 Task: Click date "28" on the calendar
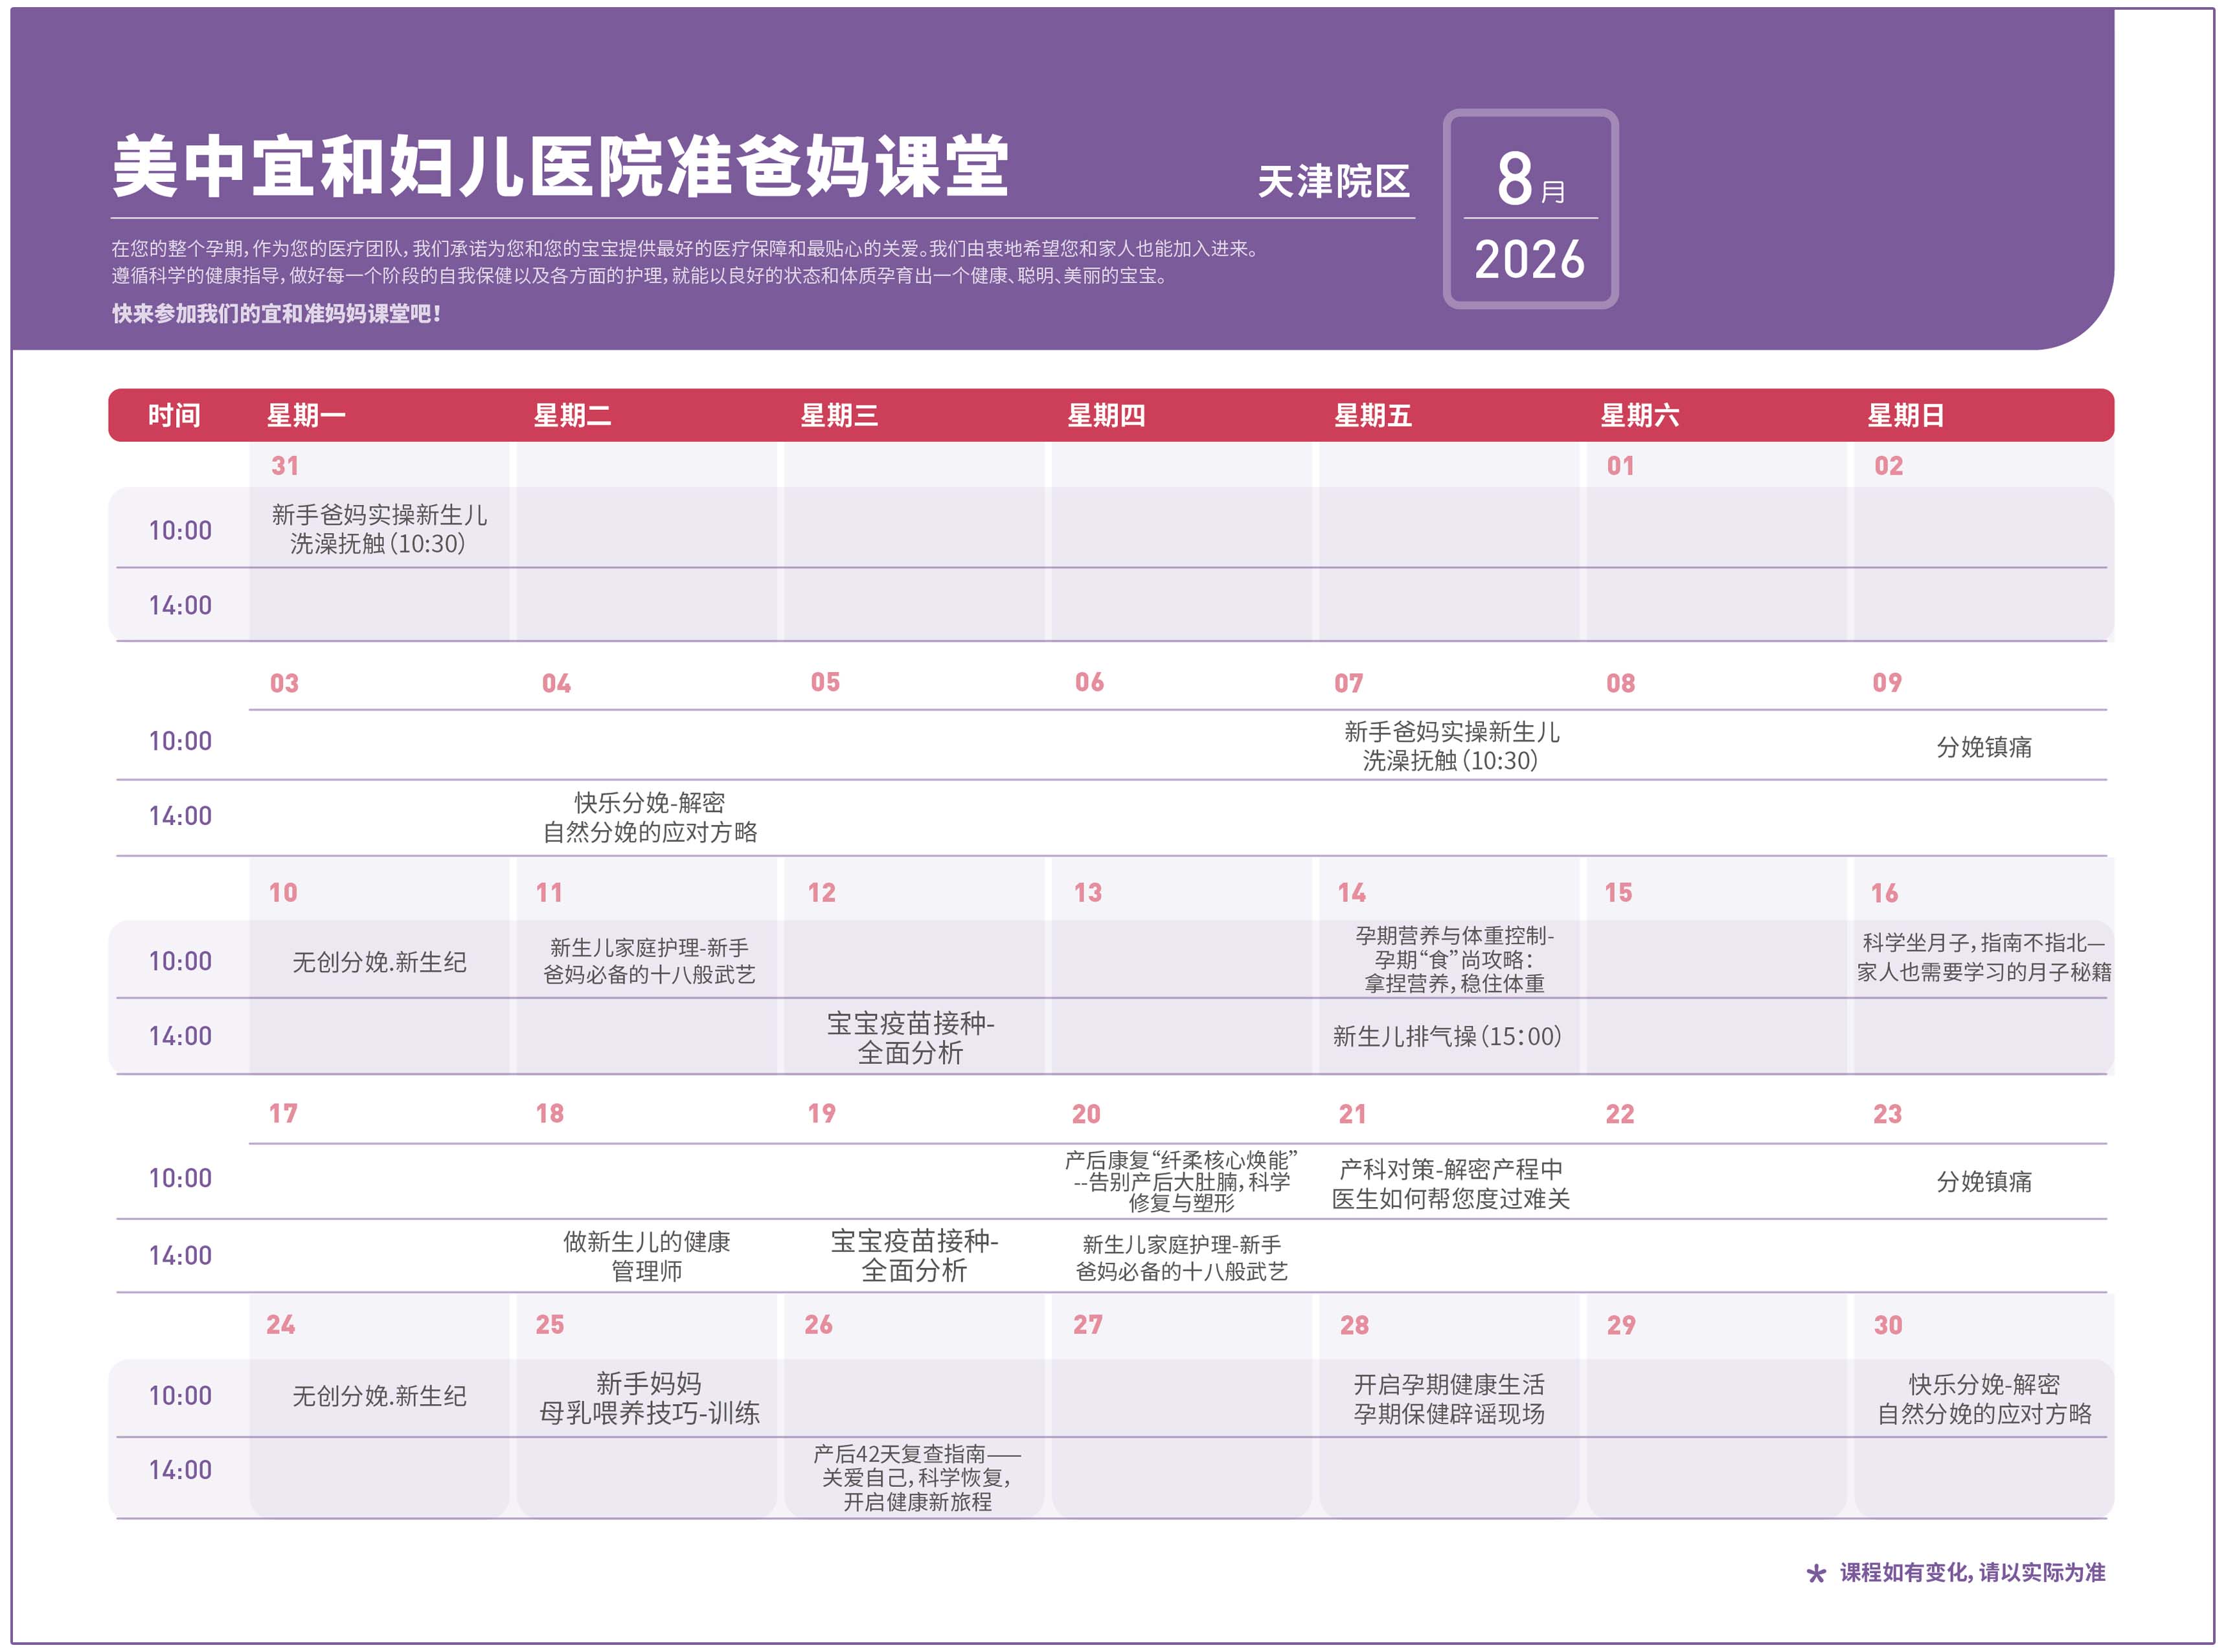click(1354, 1325)
